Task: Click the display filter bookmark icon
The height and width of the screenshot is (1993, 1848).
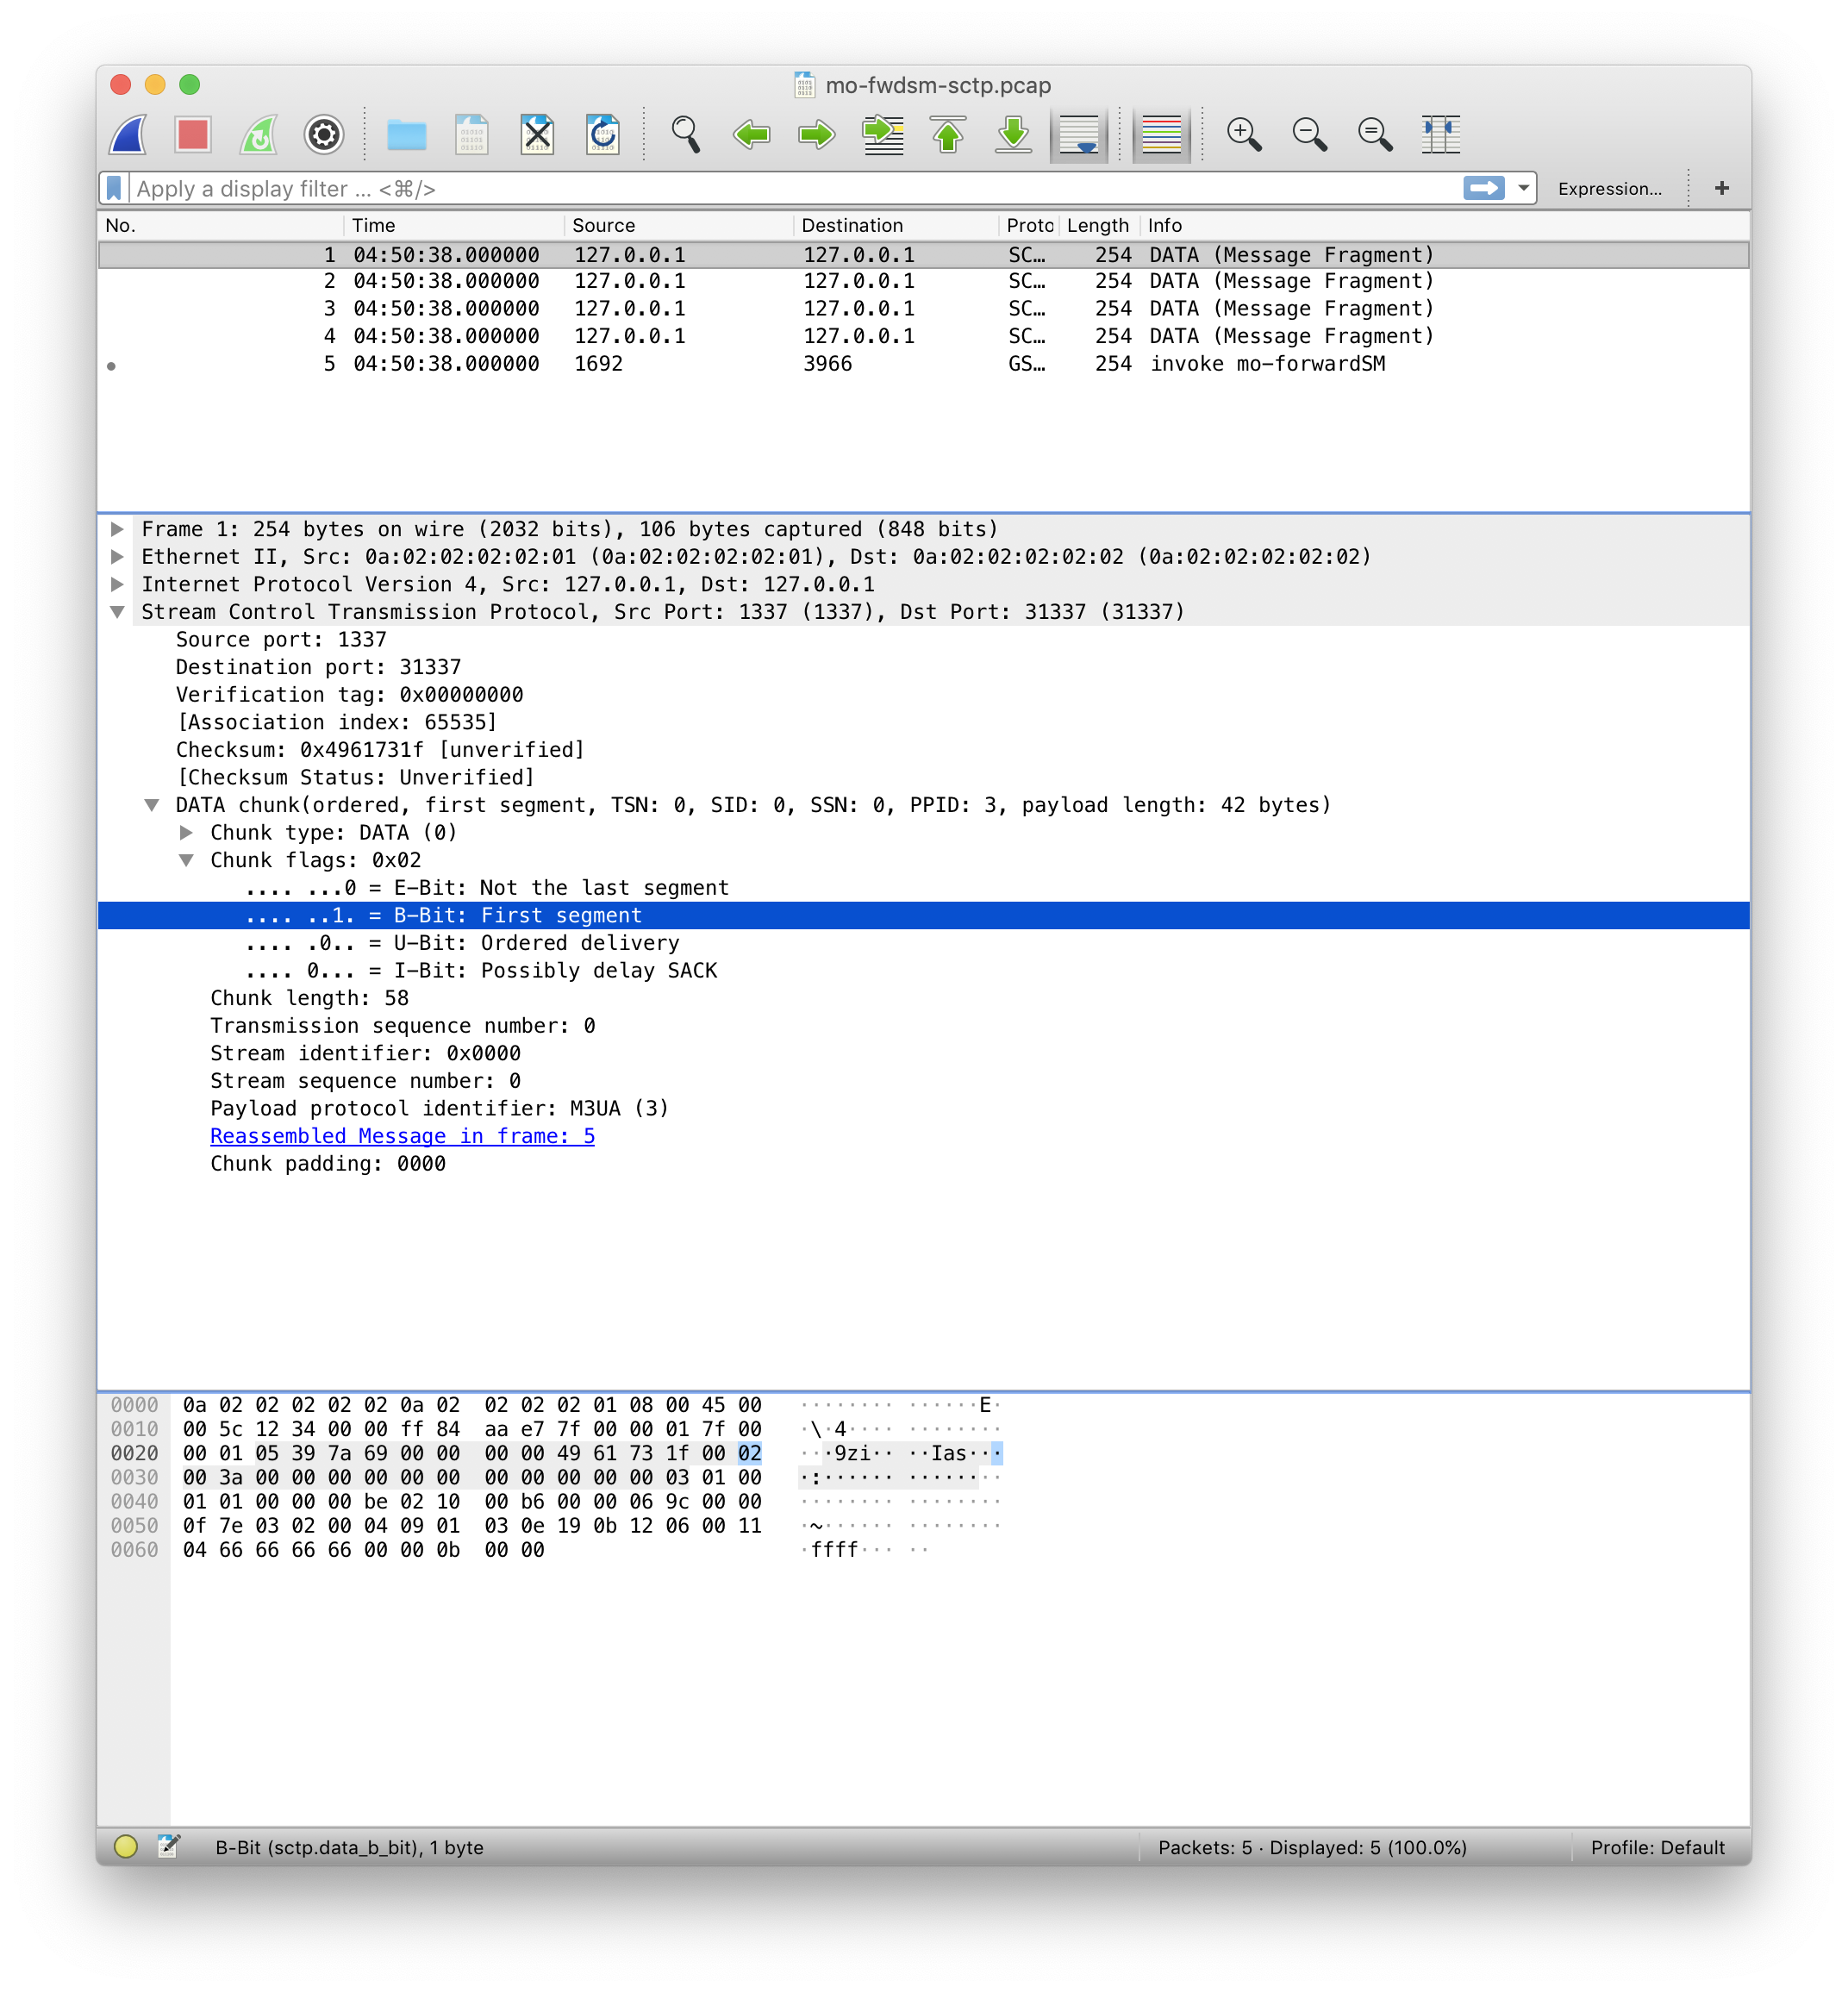Action: [114, 188]
